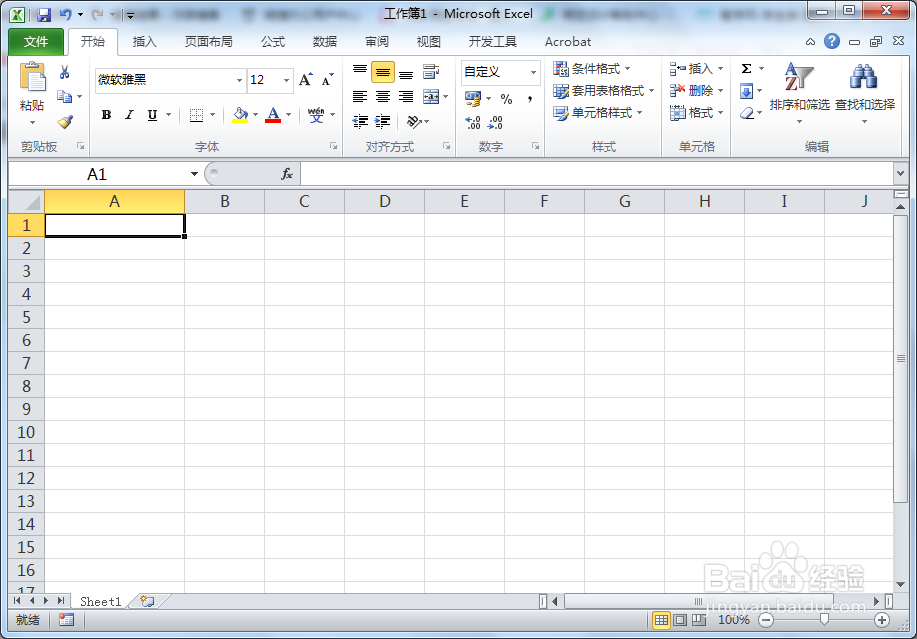Decrease indent in alignment group
The width and height of the screenshot is (917, 639).
[360, 122]
